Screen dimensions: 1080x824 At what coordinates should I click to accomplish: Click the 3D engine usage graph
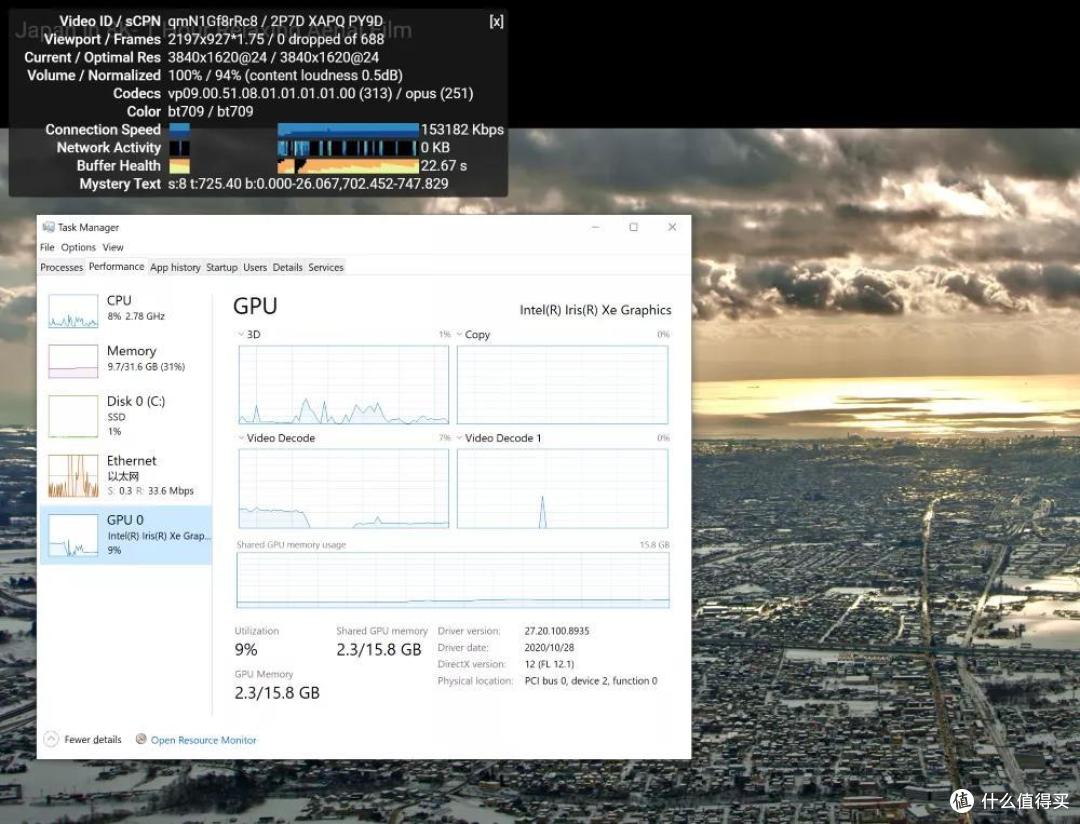(x=344, y=385)
